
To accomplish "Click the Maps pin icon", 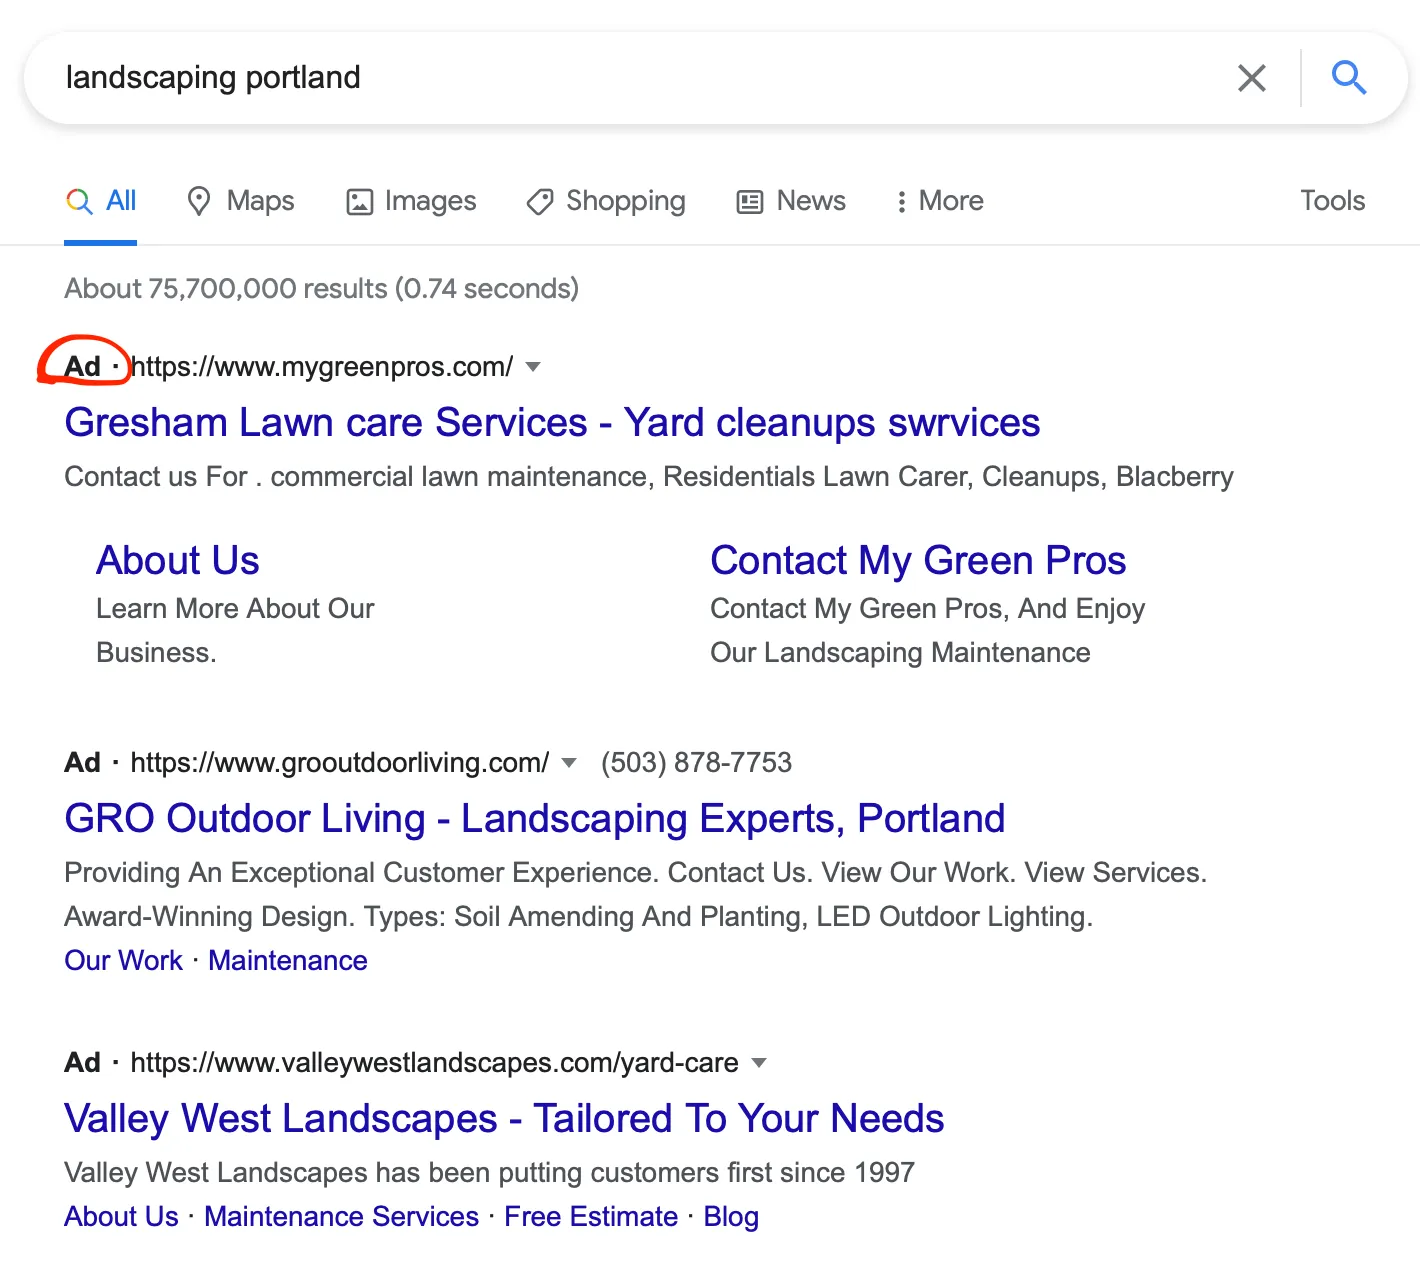I will (199, 201).
